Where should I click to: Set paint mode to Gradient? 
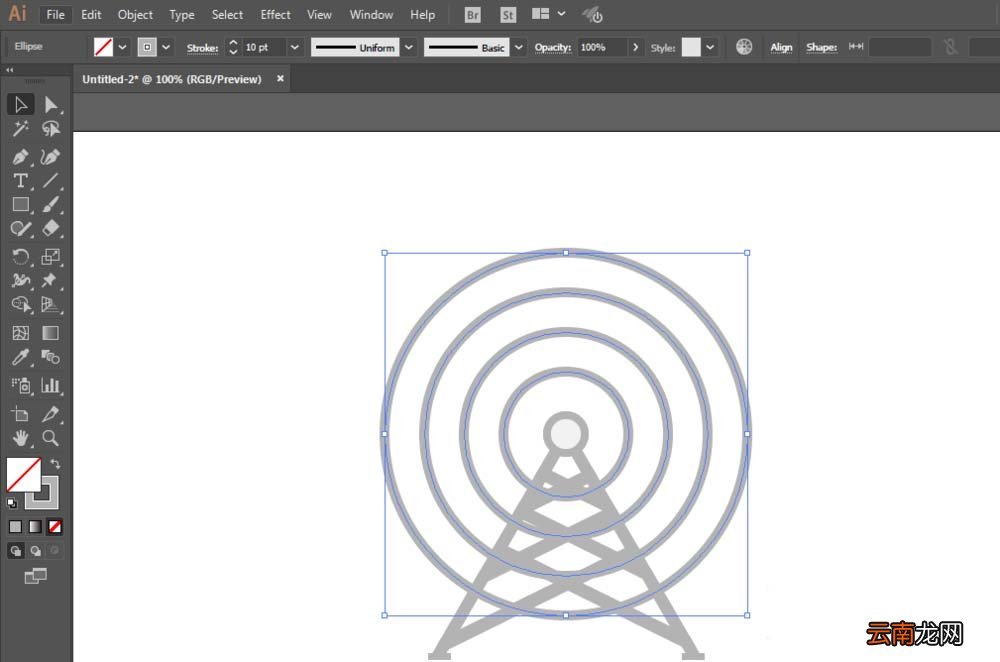(x=35, y=527)
